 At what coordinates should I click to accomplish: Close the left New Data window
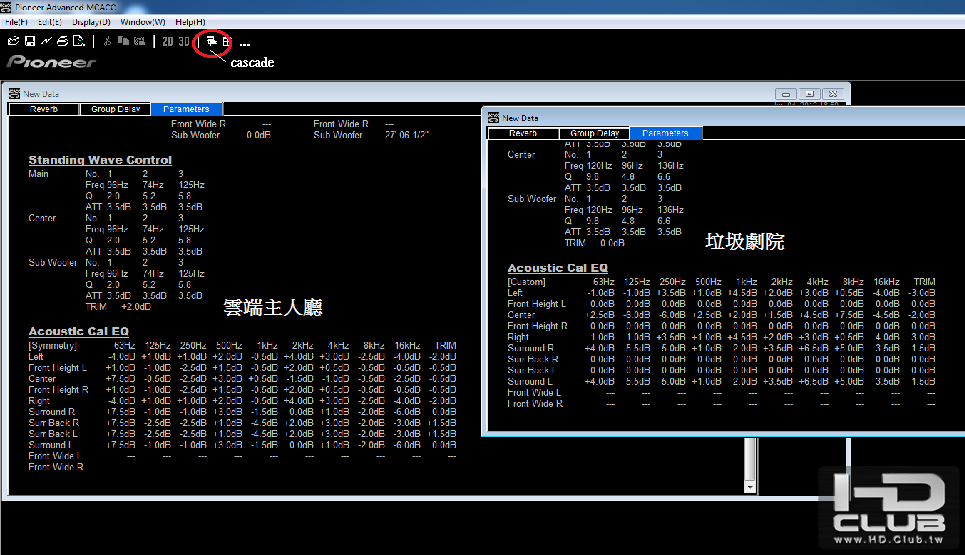[x=833, y=94]
